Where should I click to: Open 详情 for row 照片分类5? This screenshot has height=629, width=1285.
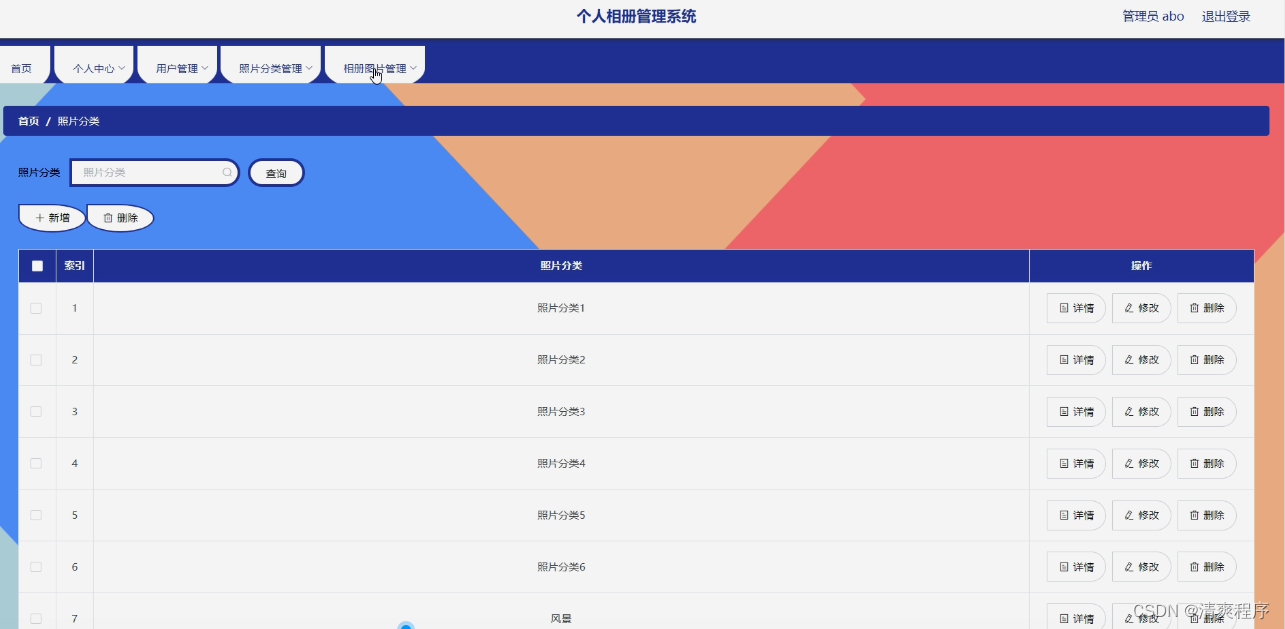coord(1076,515)
